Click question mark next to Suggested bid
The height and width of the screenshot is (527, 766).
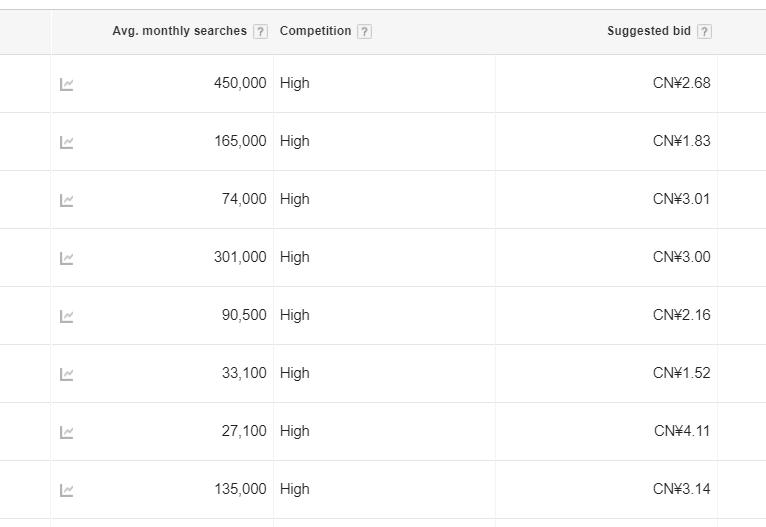click(x=704, y=32)
